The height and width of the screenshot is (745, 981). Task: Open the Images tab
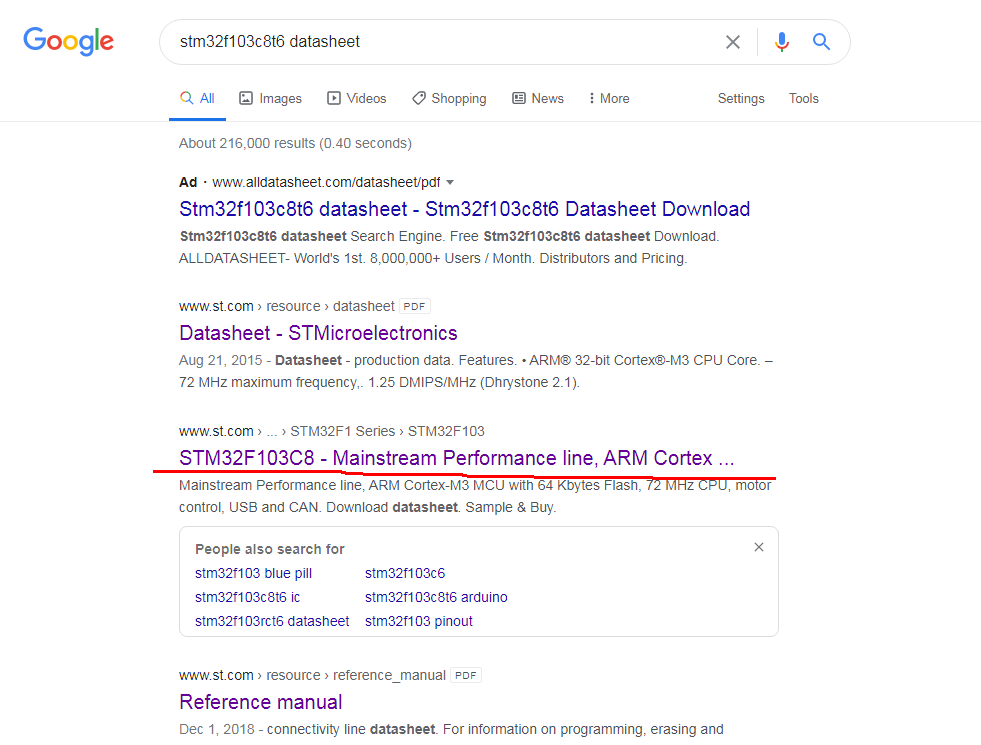click(x=270, y=99)
